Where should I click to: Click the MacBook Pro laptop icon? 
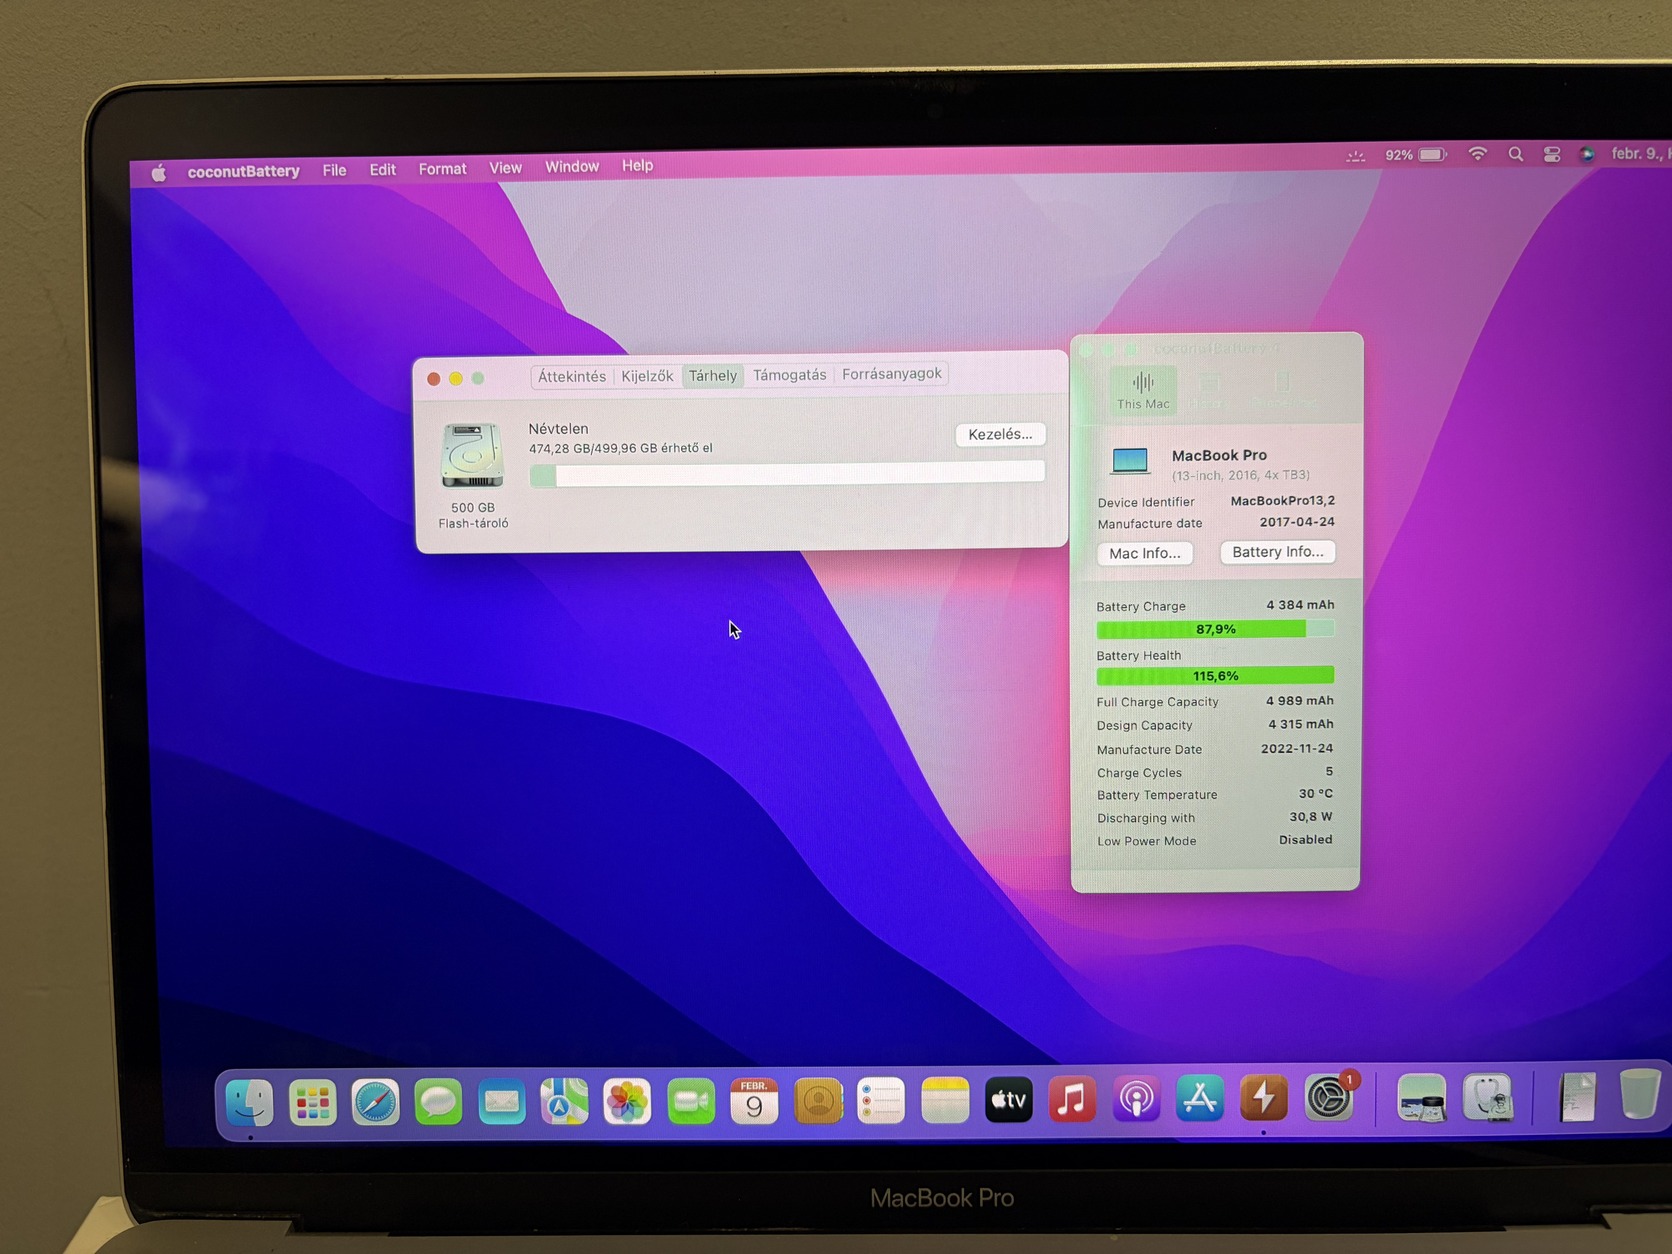coord(1131,461)
